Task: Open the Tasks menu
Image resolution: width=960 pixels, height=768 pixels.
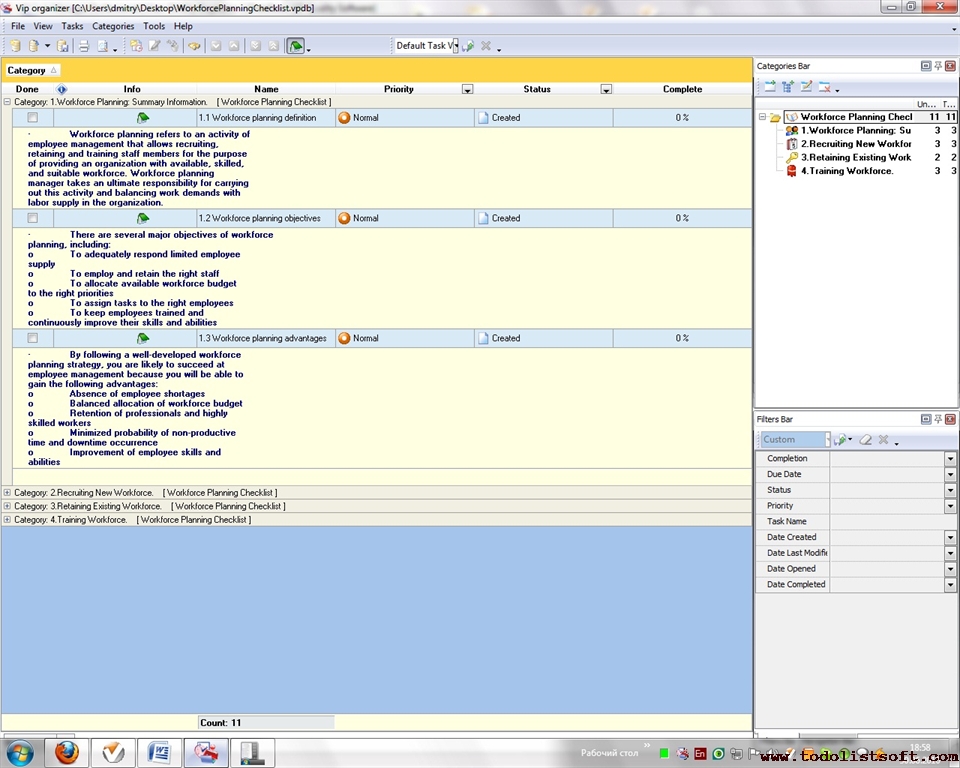Action: pyautogui.click(x=72, y=26)
